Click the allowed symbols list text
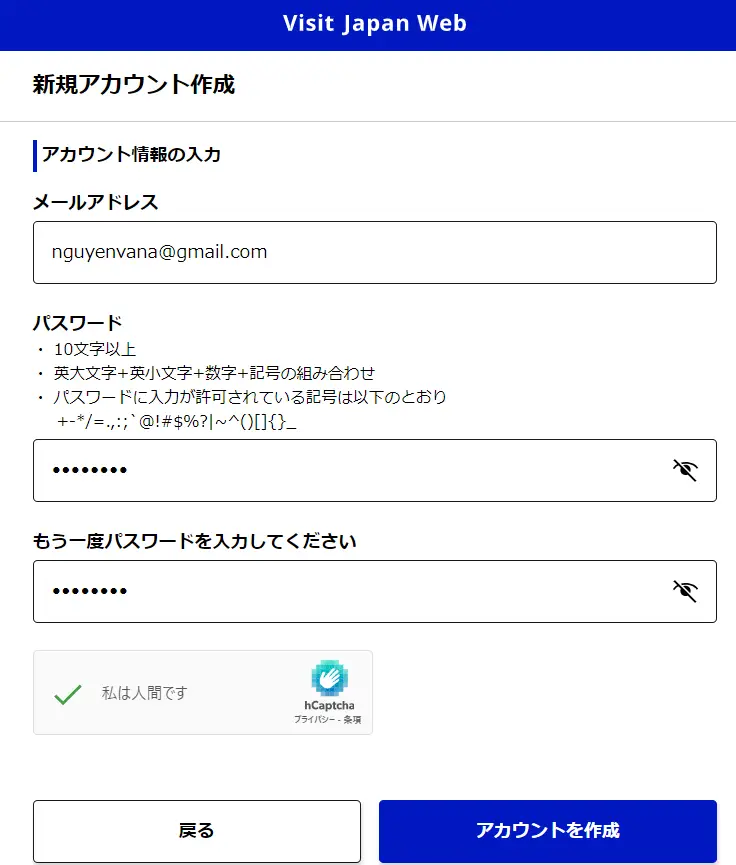This screenshot has width=736, height=865. click(177, 422)
